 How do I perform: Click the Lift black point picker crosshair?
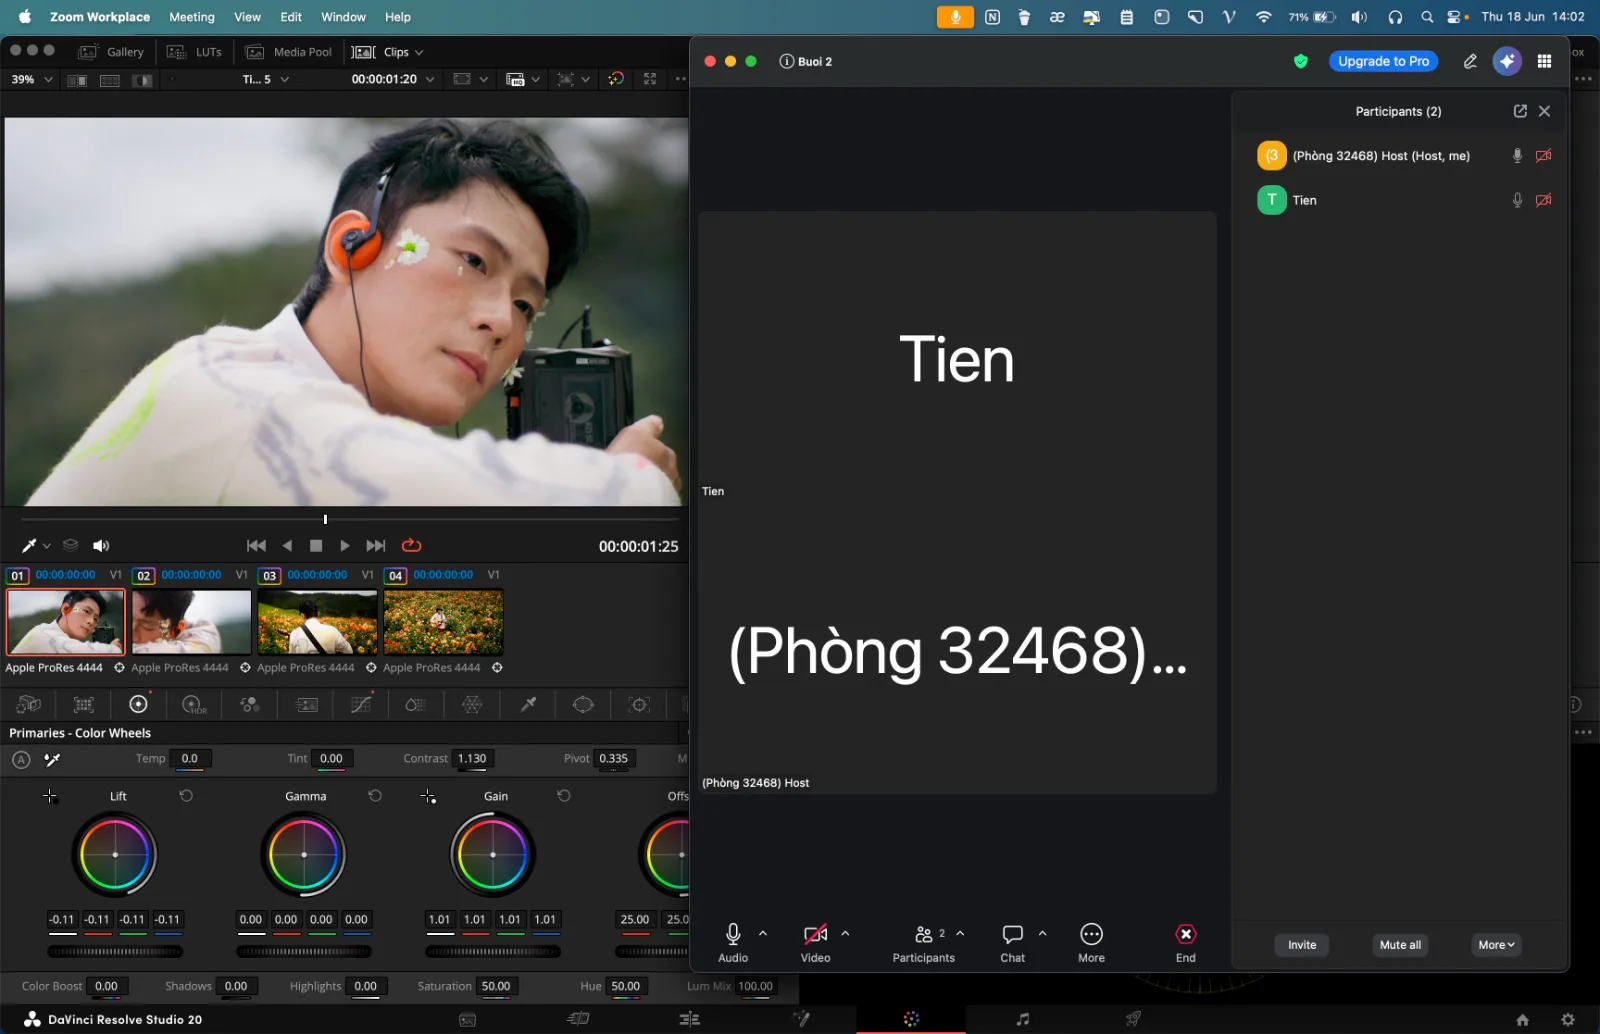50,796
